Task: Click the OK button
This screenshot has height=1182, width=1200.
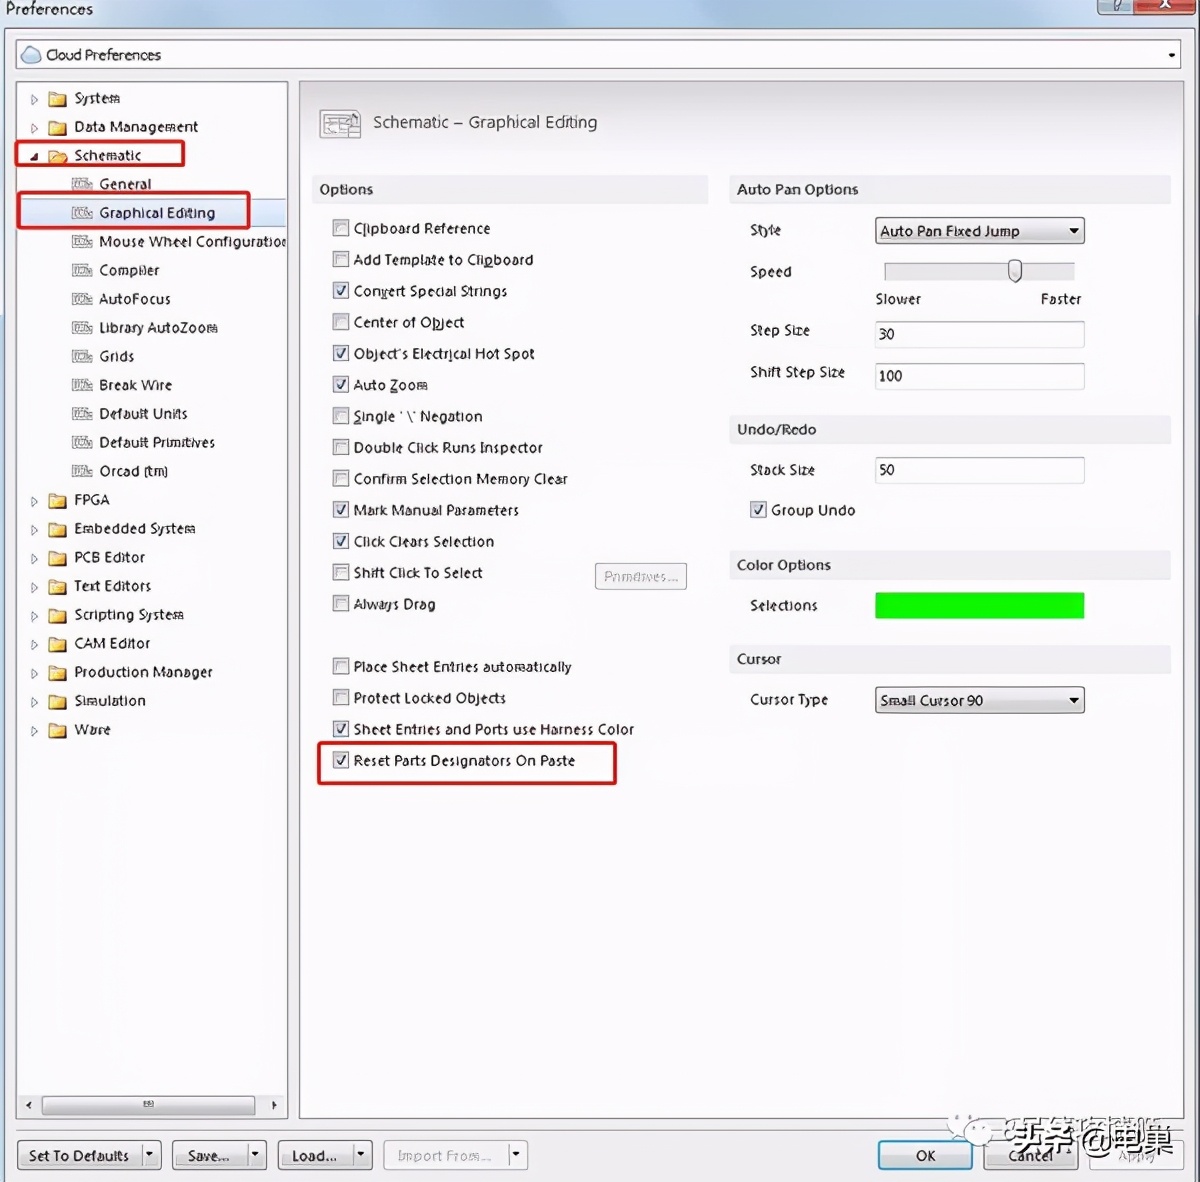Action: (925, 1156)
